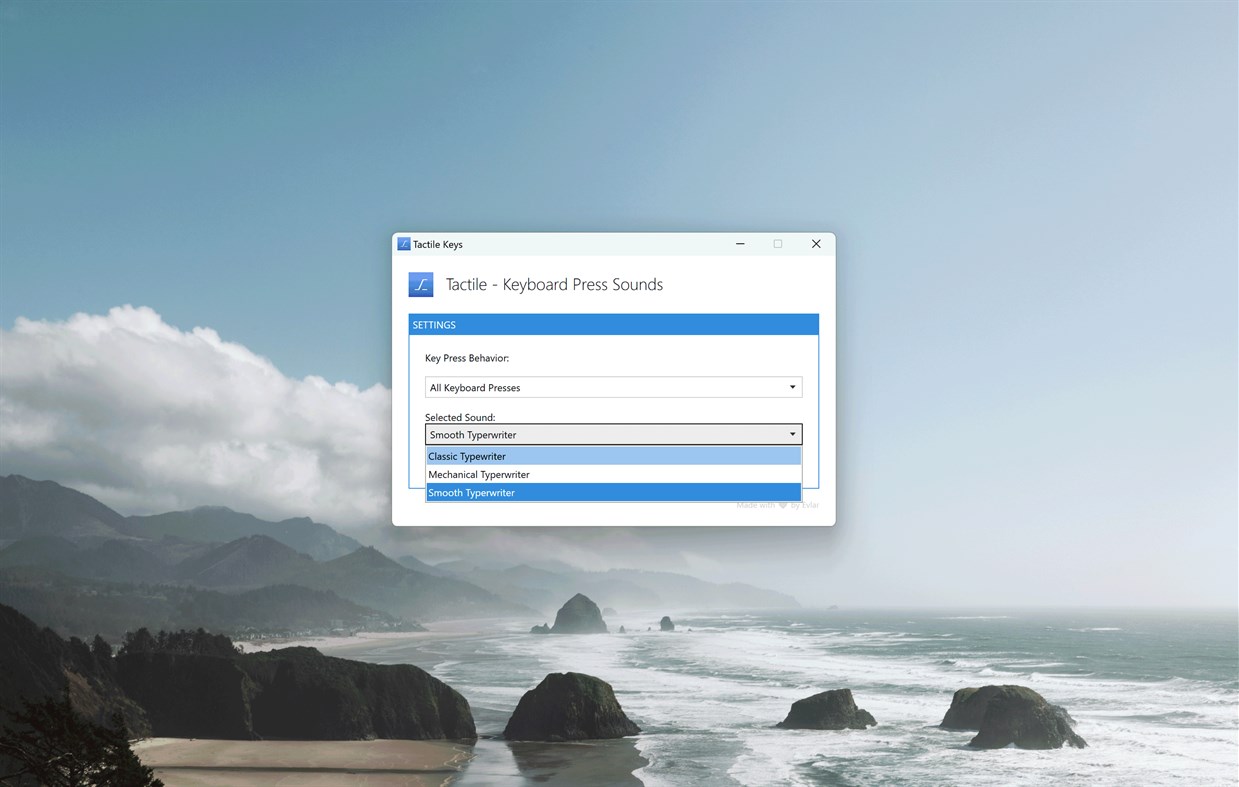Expand the Key Press Behavior combo box arrow

(792, 387)
